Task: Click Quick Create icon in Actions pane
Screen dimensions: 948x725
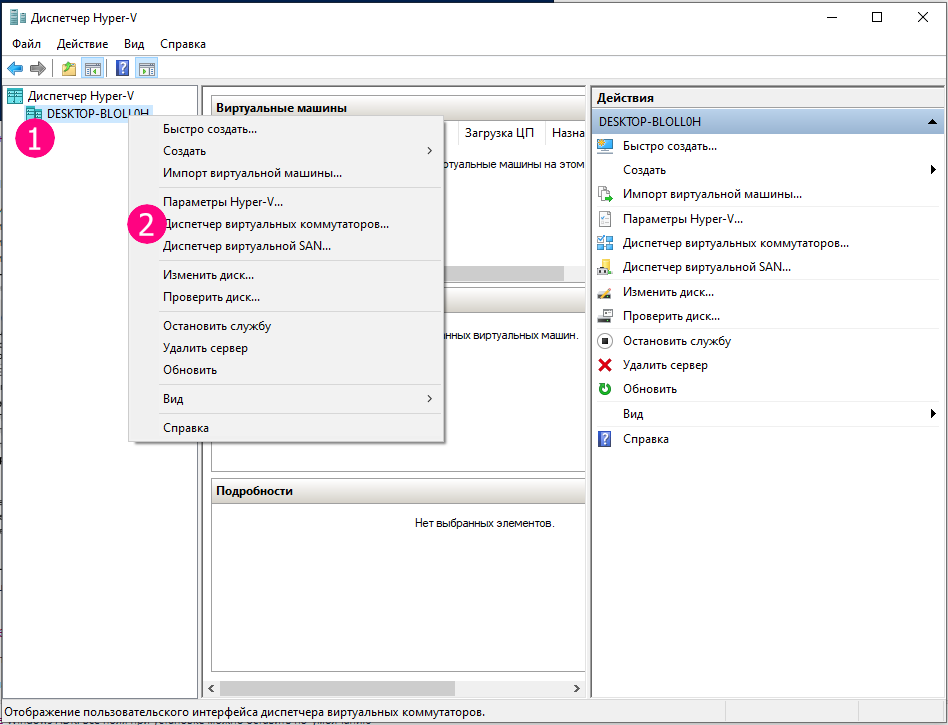Action: (605, 146)
